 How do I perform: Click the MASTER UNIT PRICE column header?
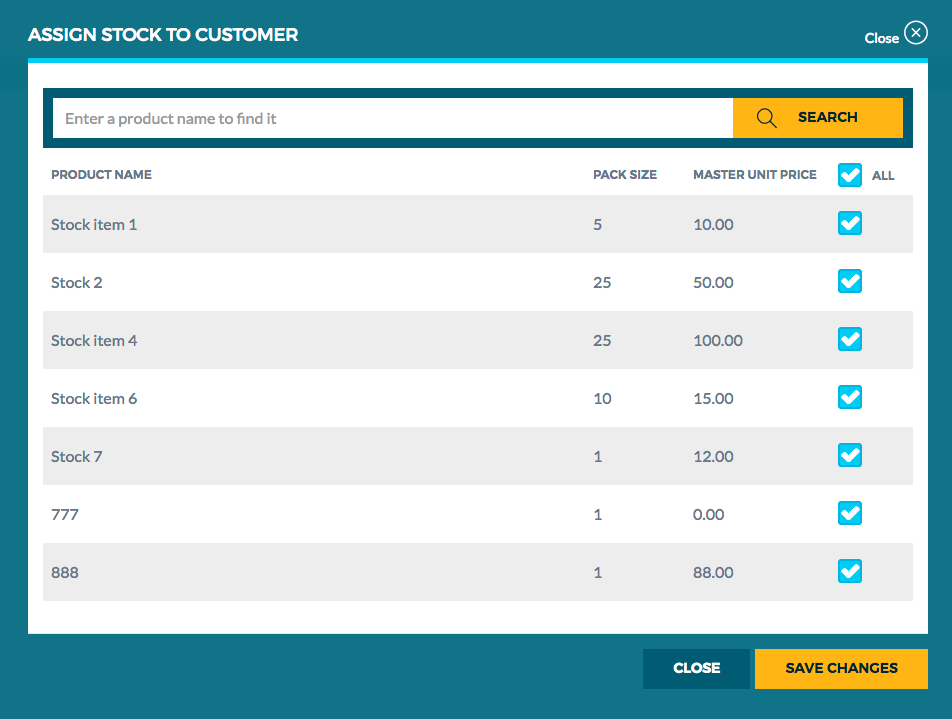pos(755,174)
